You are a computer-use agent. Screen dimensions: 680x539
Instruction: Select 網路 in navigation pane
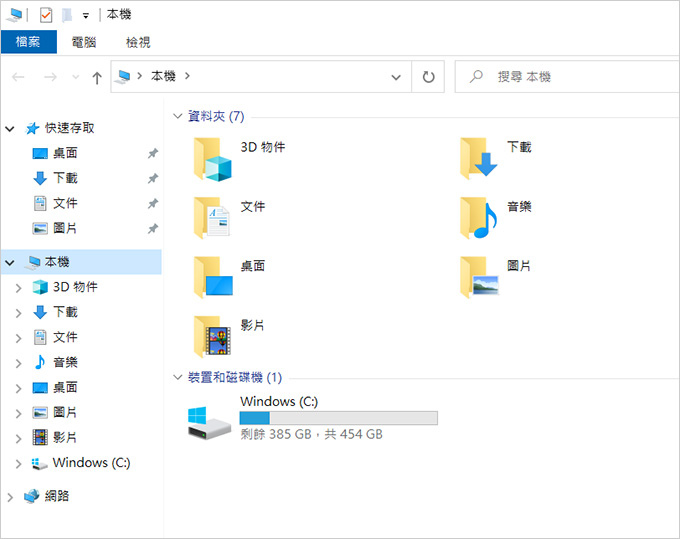point(56,496)
